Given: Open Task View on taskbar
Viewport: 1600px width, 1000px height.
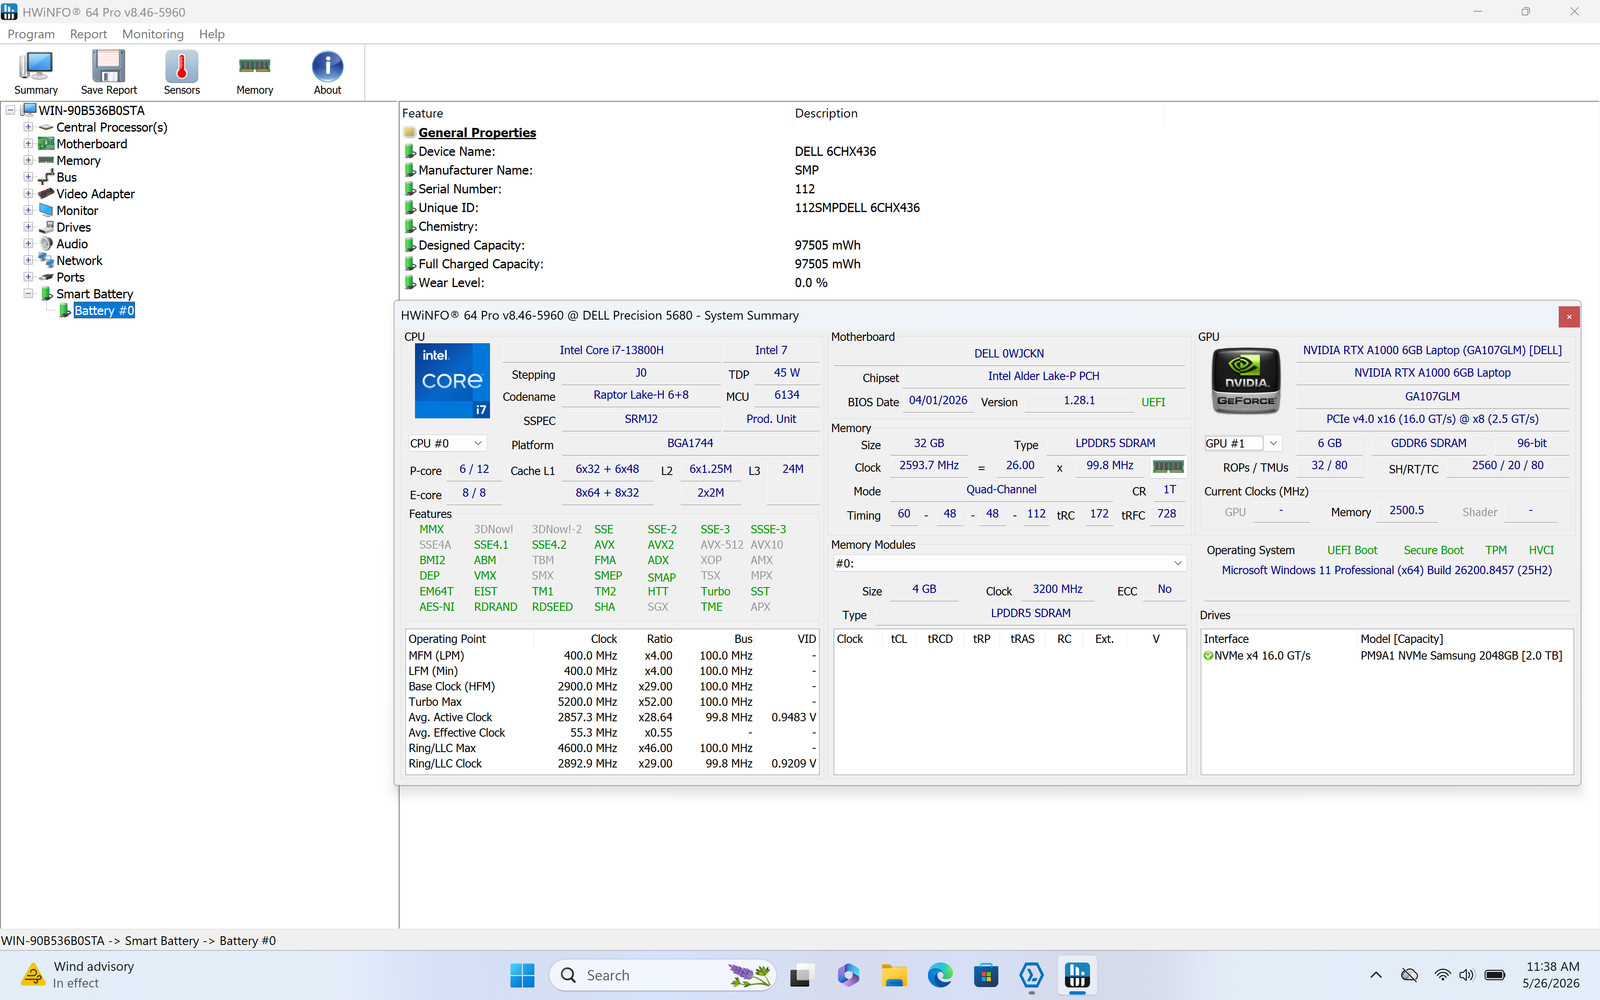Looking at the screenshot, I should click(x=801, y=975).
